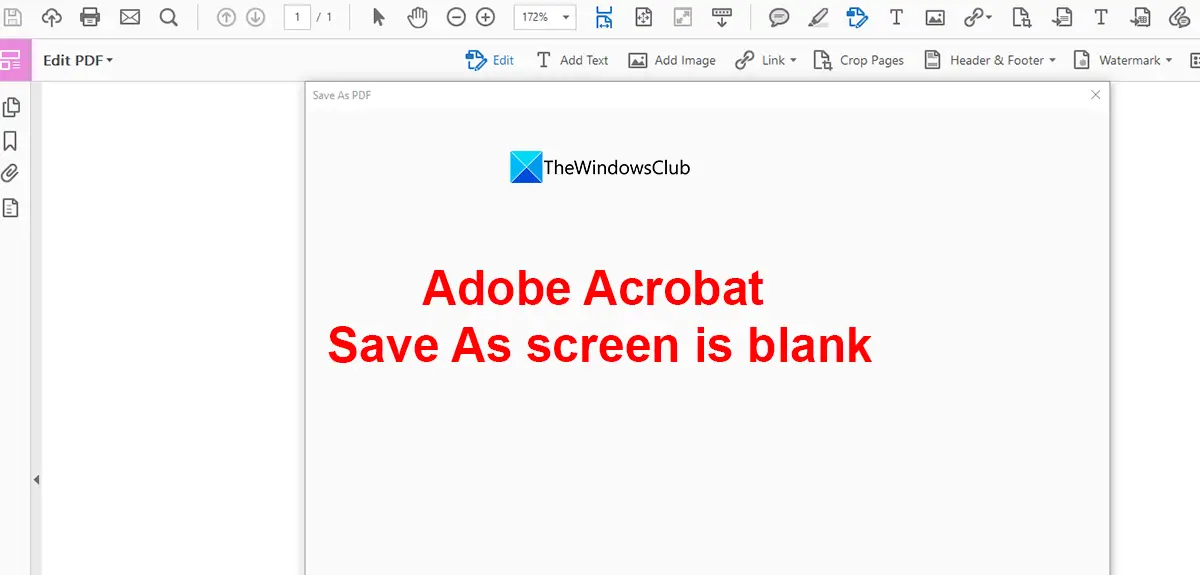Click the Read Mode keyboard-arrow icon
This screenshot has height=575, width=1200.
point(721,17)
